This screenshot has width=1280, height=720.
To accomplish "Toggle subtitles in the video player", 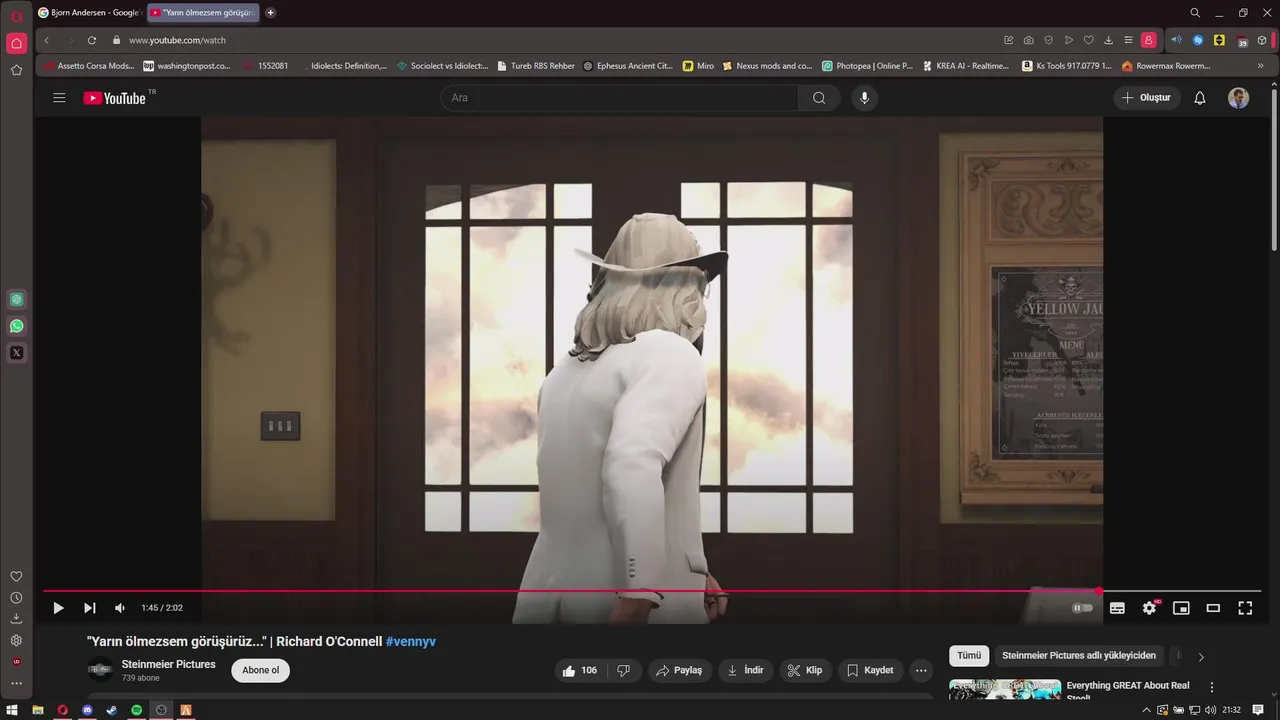I will tap(1117, 607).
